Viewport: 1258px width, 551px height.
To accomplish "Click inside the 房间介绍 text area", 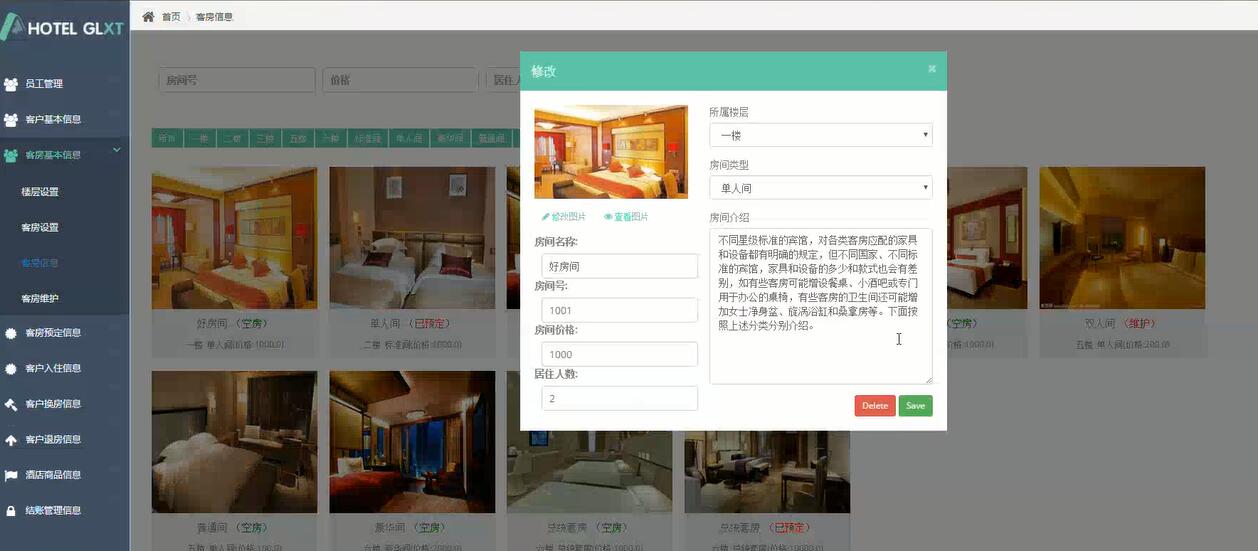I will 821,306.
